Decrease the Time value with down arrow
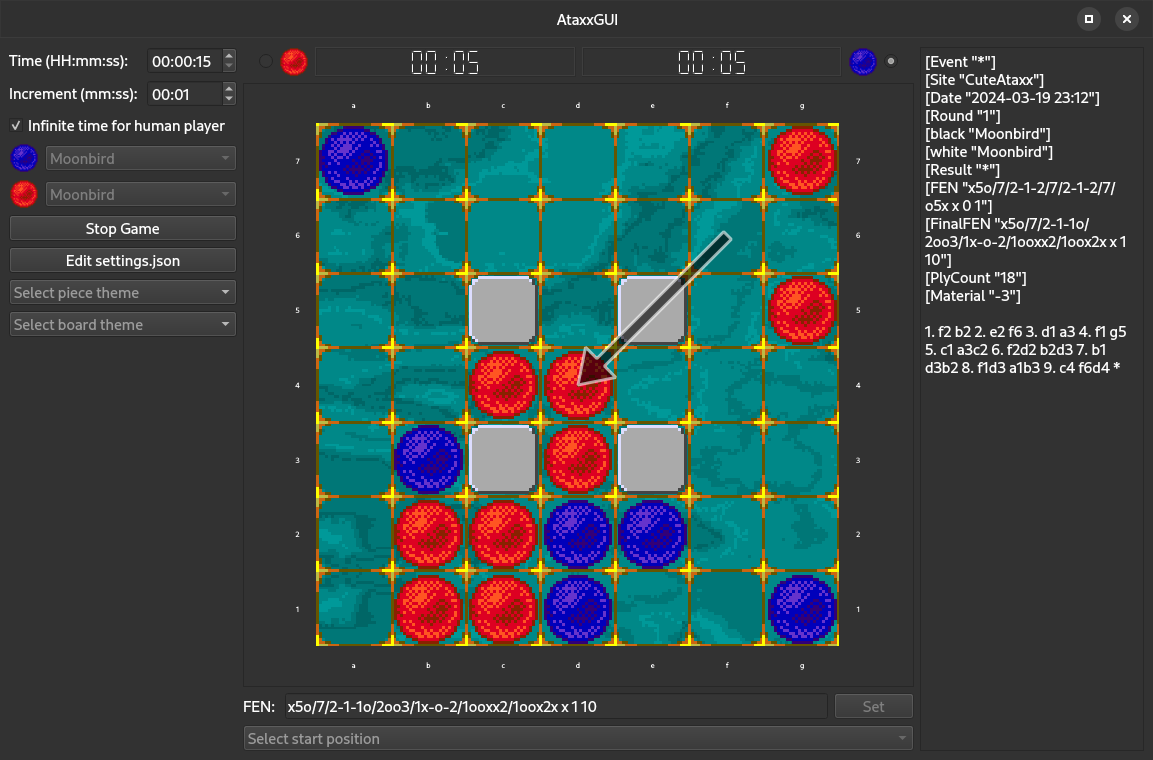1153x760 pixels. pyautogui.click(x=229, y=67)
